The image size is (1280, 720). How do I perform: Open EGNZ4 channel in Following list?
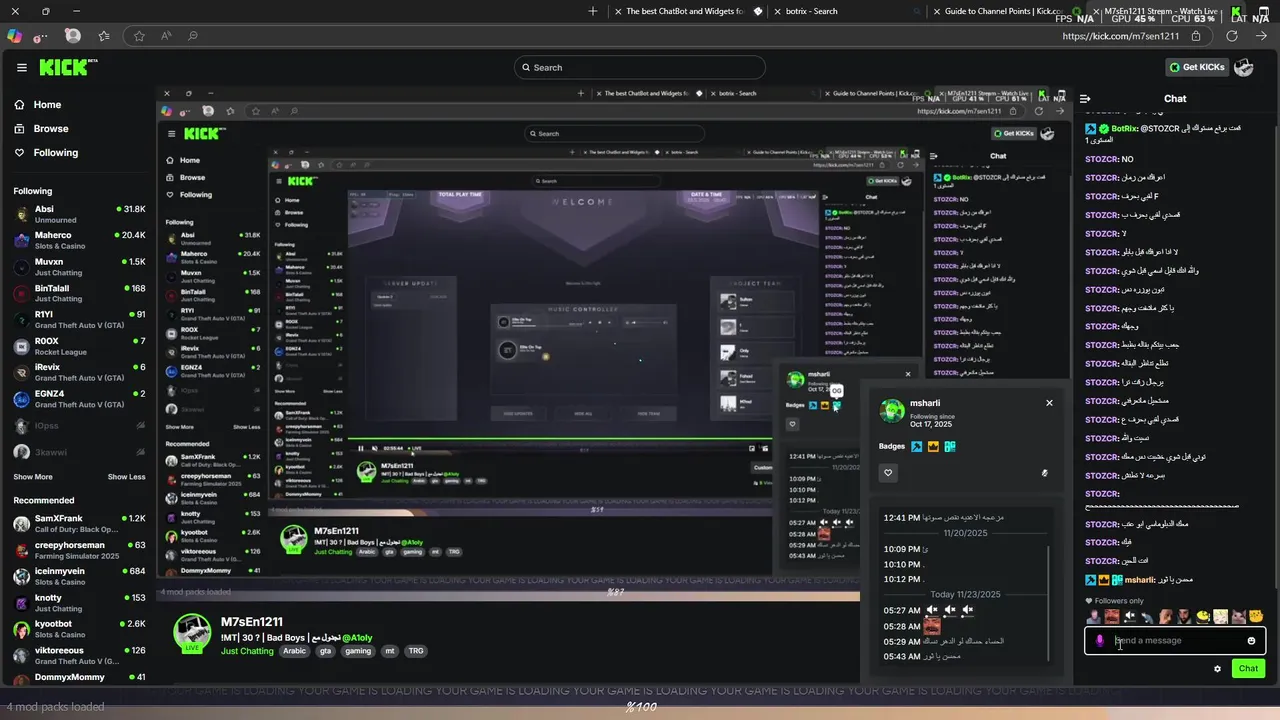[78, 399]
